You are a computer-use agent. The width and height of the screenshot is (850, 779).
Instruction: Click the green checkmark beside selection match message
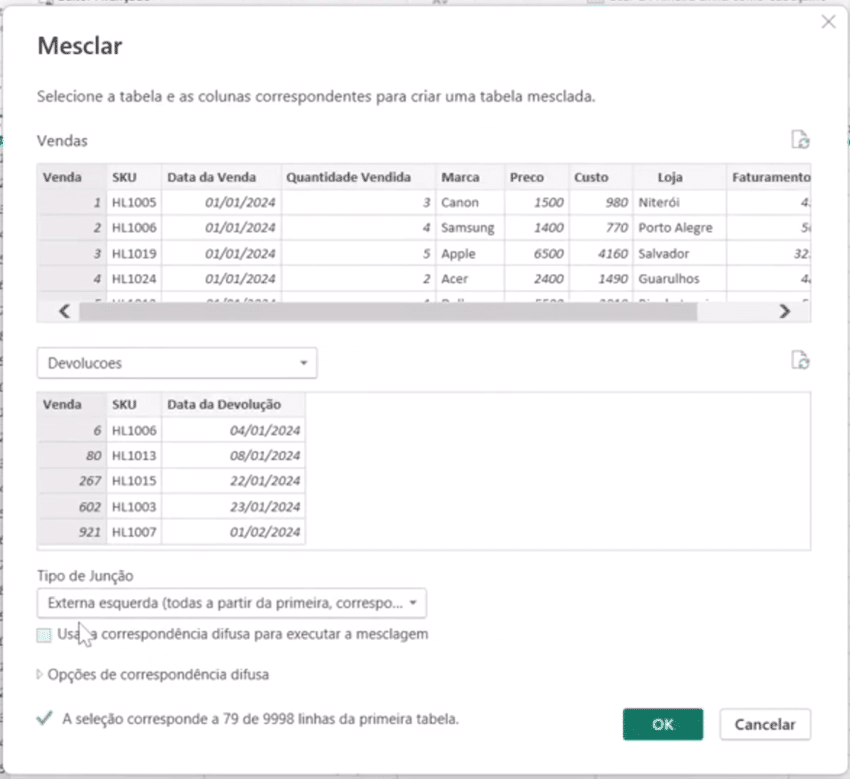44,718
